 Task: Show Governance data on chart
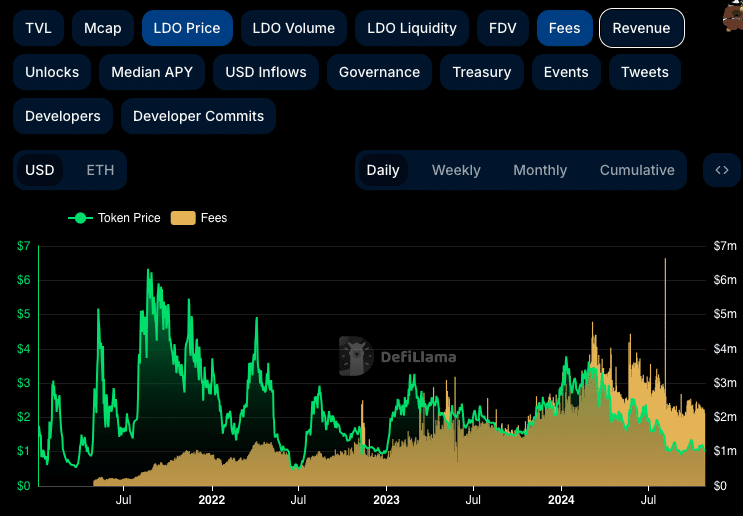pyautogui.click(x=380, y=72)
